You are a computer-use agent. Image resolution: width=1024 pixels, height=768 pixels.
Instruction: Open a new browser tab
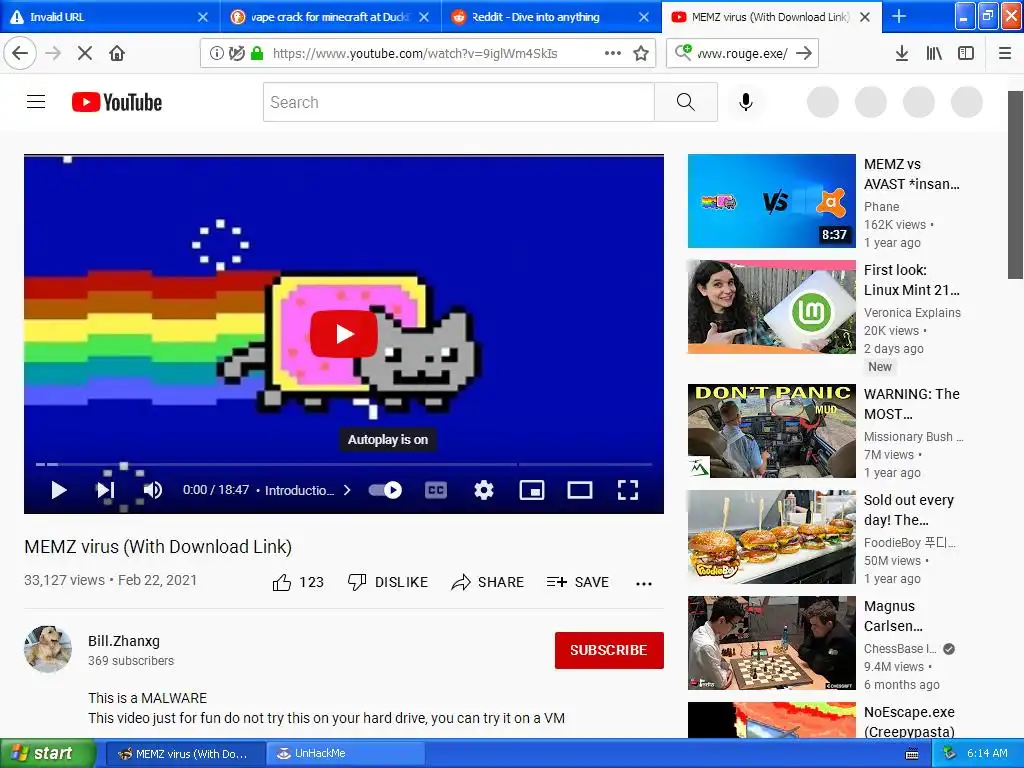[899, 16]
